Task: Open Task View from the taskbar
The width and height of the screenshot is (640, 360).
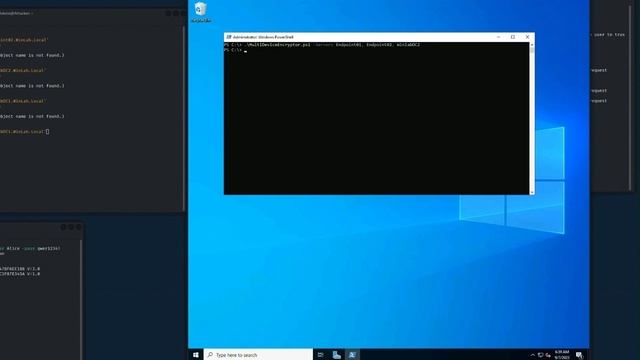Action: pyautogui.click(x=320, y=355)
